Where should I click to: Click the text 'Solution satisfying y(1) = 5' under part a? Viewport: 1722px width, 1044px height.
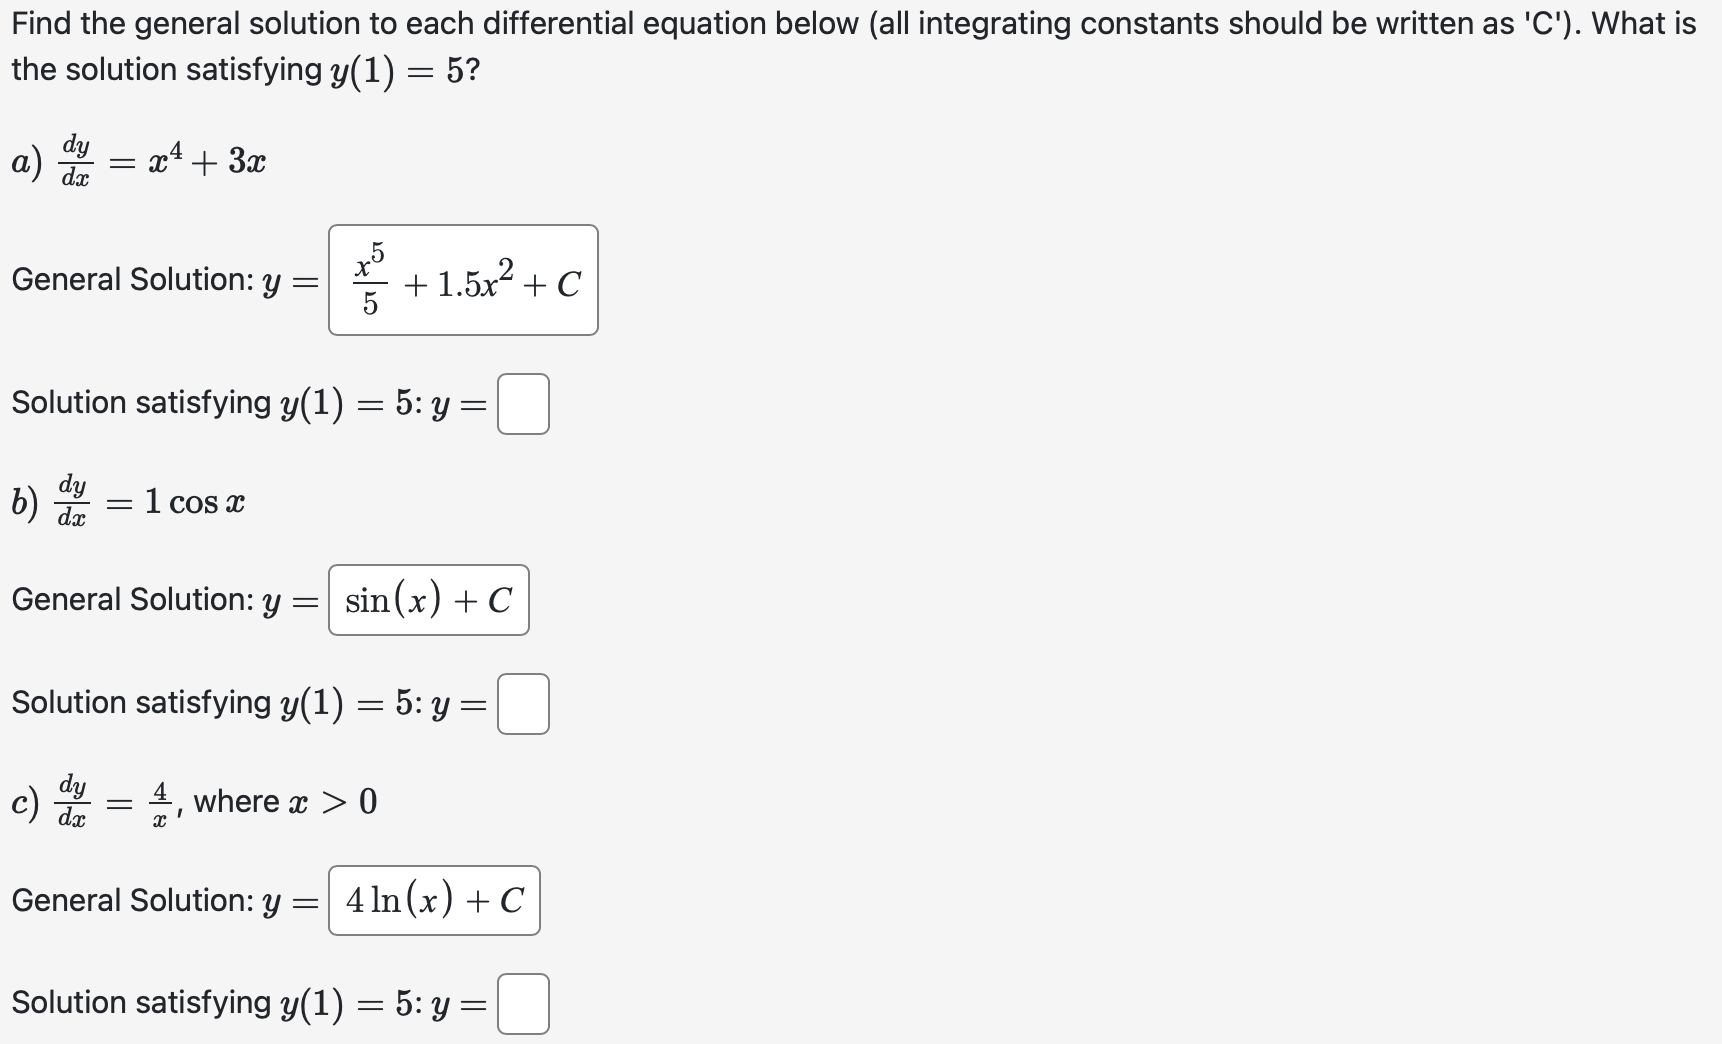[240, 402]
